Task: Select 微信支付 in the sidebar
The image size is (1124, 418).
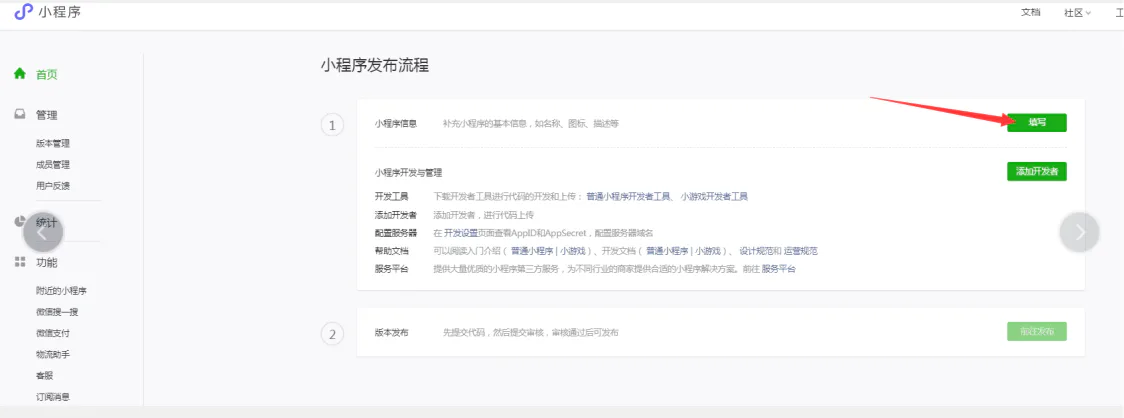Action: point(53,333)
